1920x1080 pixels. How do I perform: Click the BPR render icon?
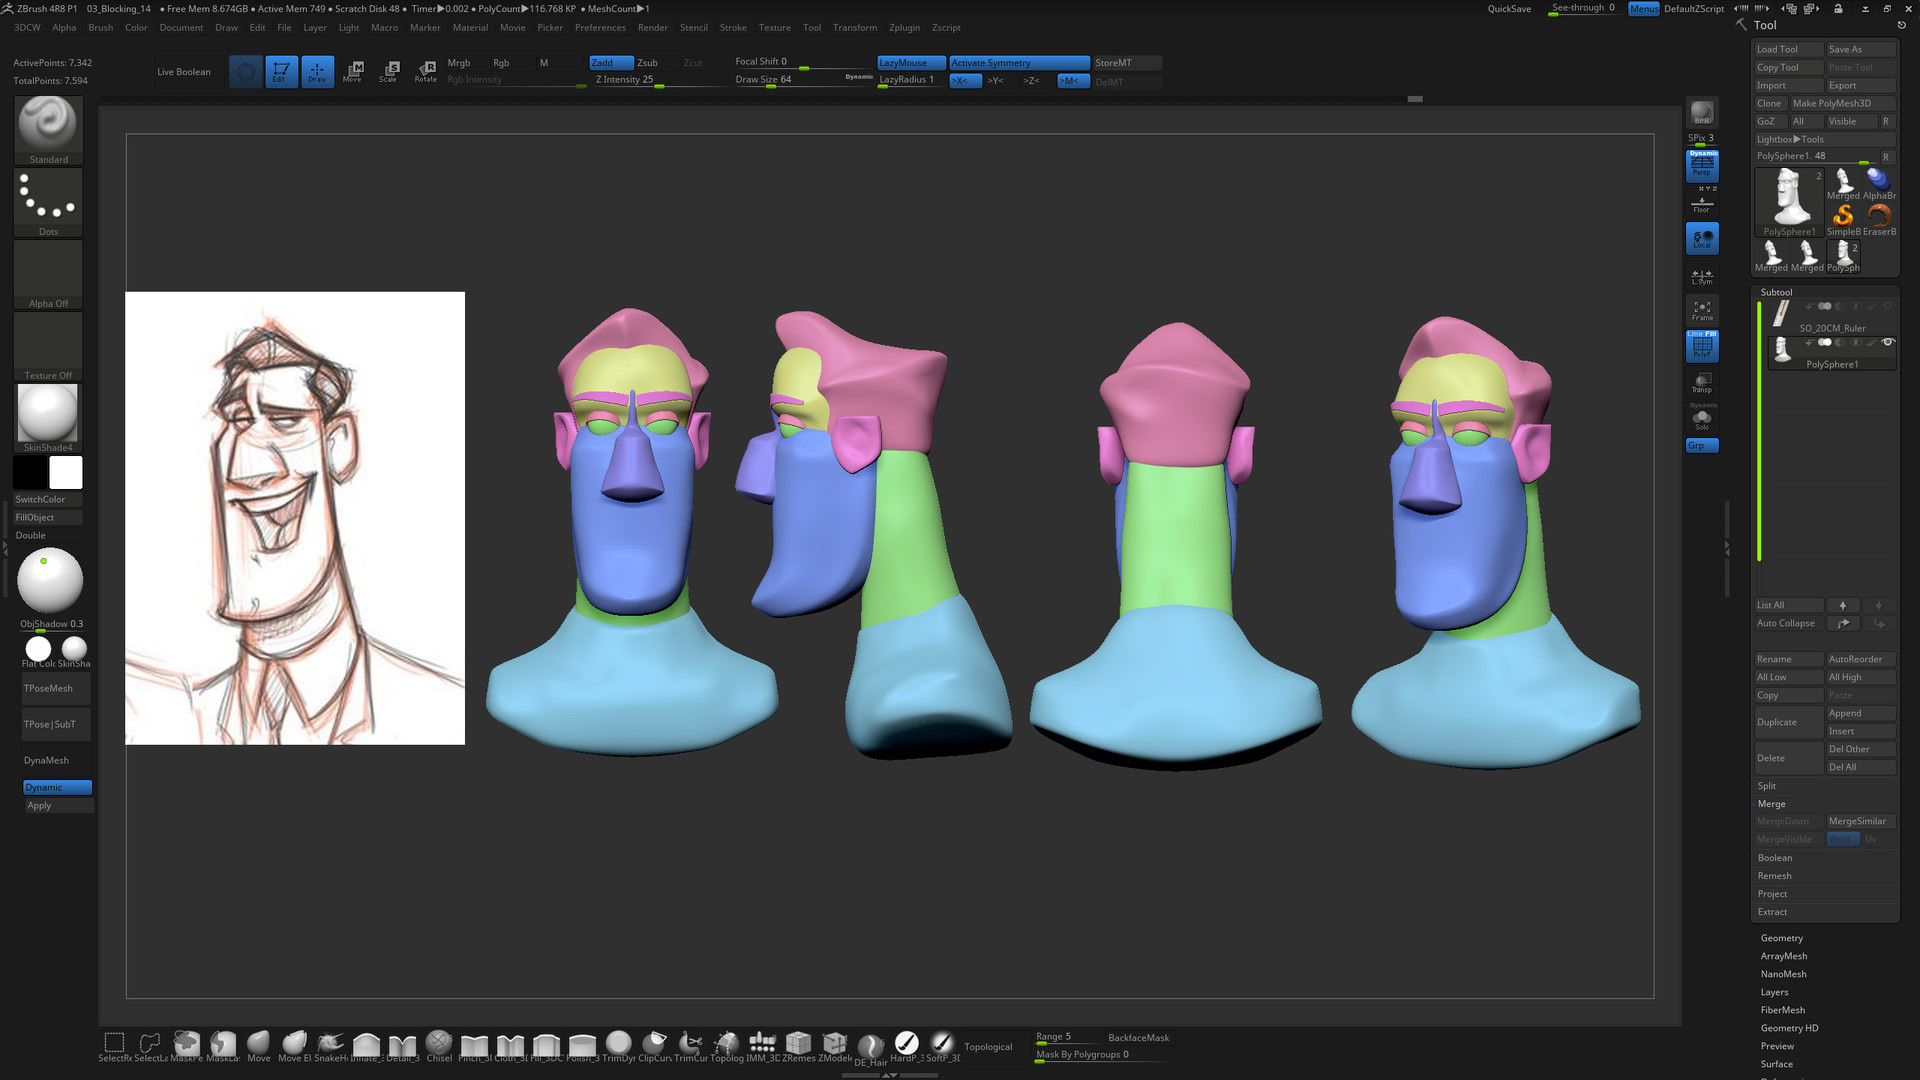point(1702,113)
